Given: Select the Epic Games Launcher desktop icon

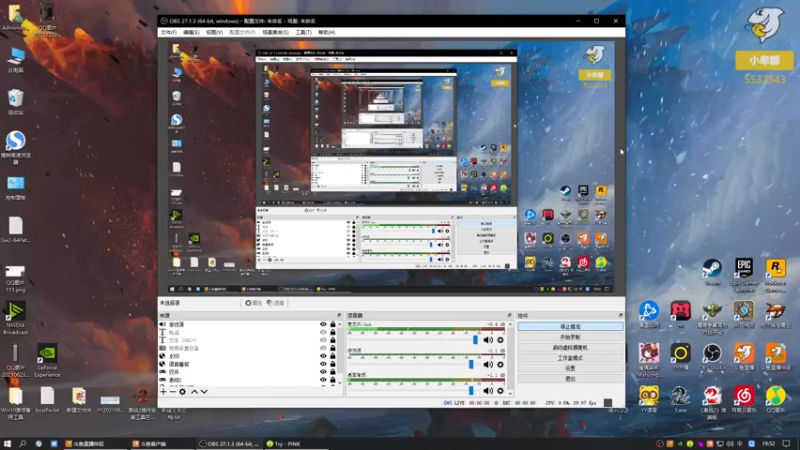Looking at the screenshot, I should pos(744,276).
